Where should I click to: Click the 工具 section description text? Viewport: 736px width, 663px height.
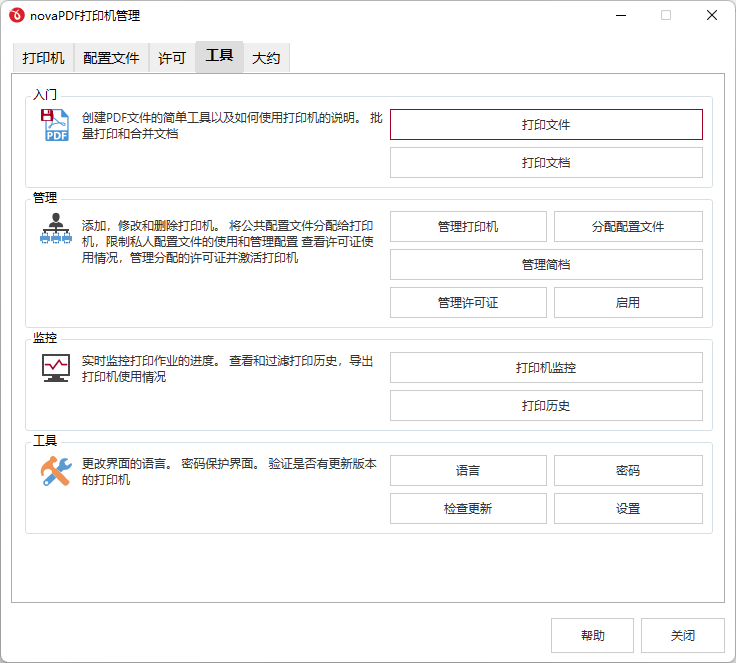229,471
